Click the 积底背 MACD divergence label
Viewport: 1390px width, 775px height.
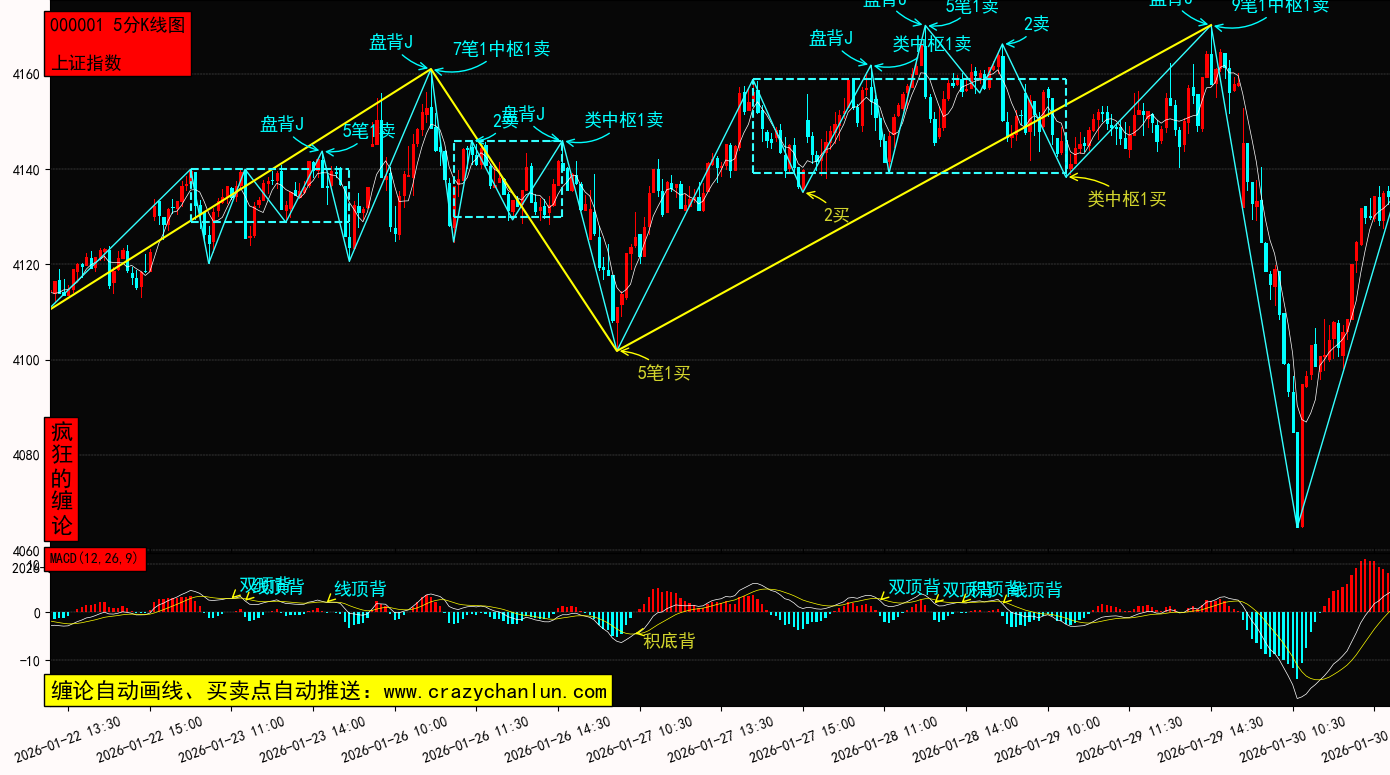click(x=669, y=641)
